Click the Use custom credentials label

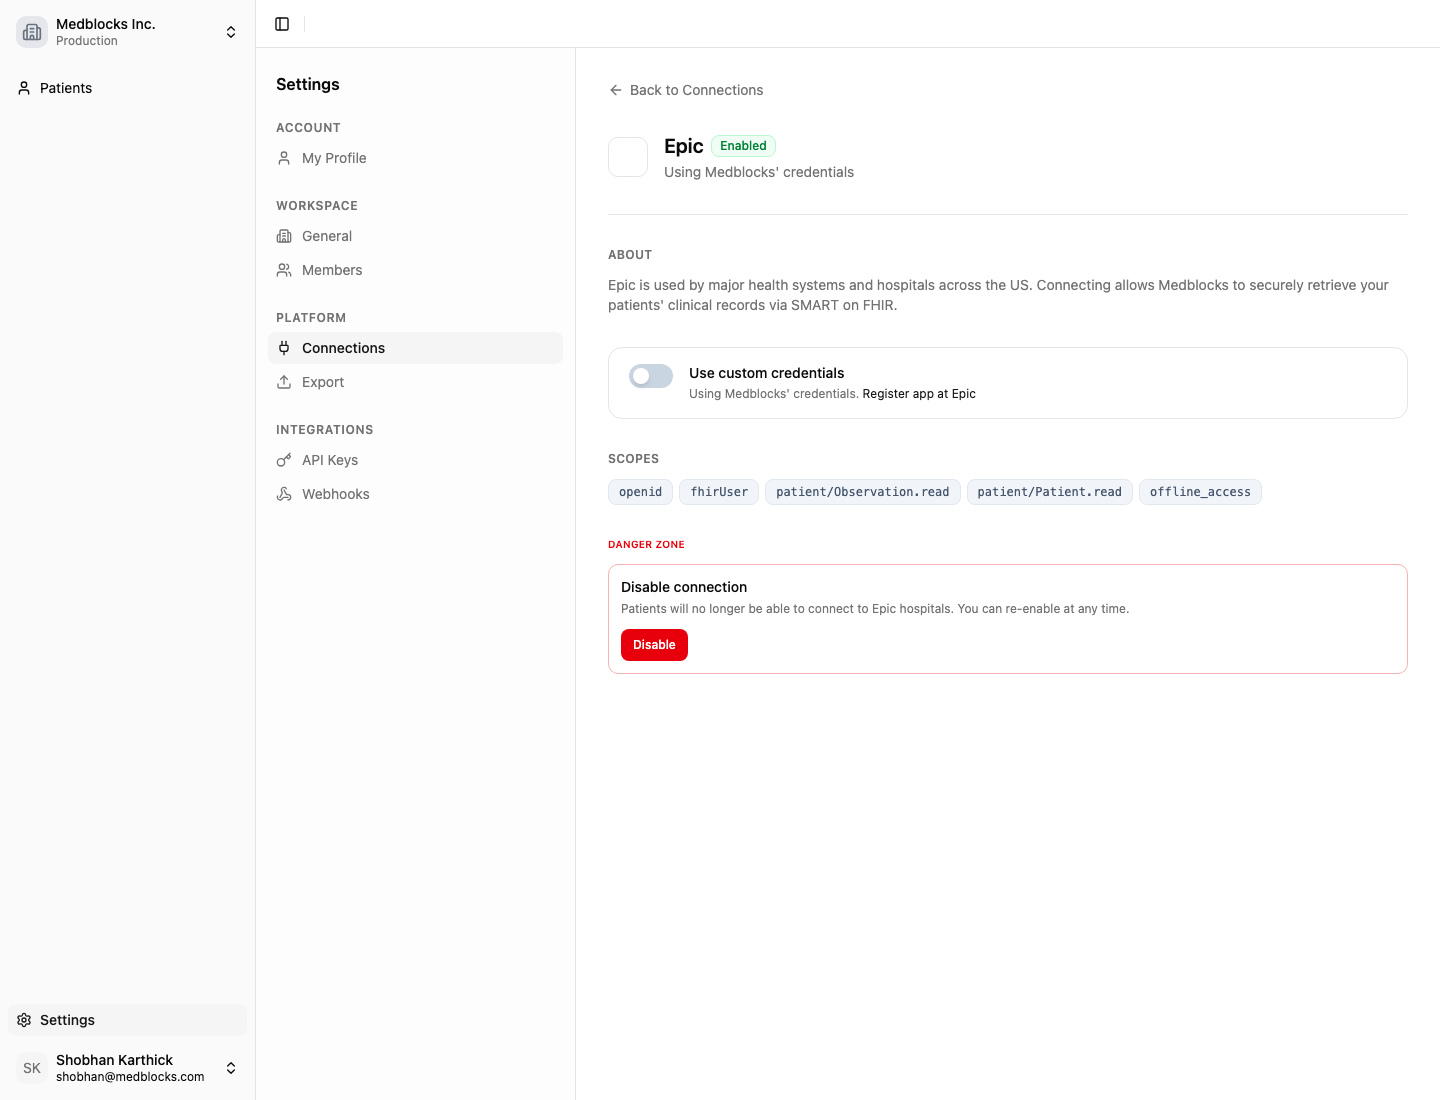coord(766,373)
